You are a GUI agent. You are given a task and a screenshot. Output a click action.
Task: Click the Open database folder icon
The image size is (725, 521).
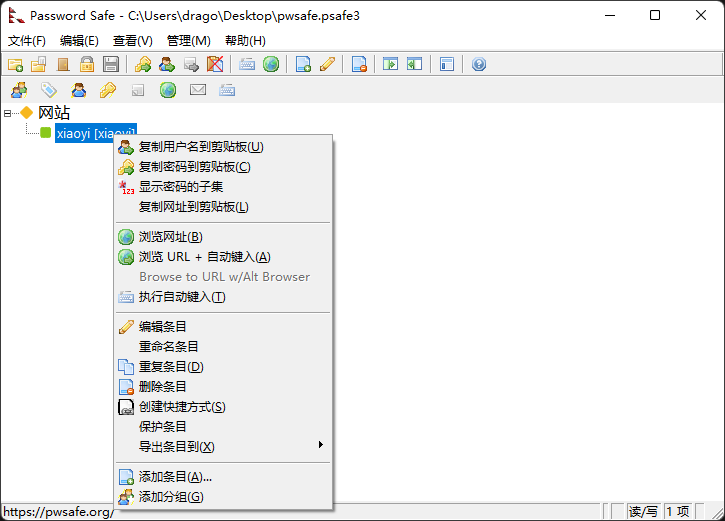tap(39, 64)
